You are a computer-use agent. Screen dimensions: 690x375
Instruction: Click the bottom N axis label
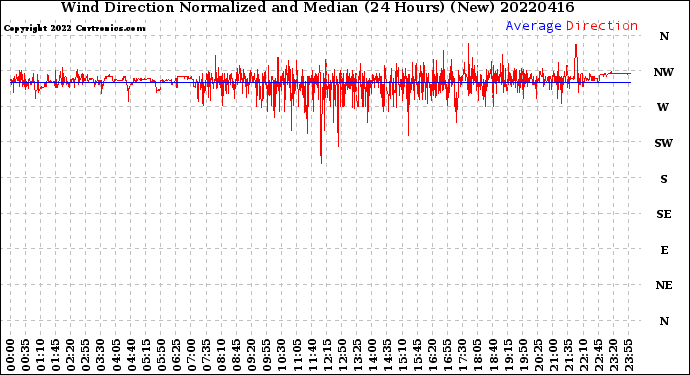[664, 321]
